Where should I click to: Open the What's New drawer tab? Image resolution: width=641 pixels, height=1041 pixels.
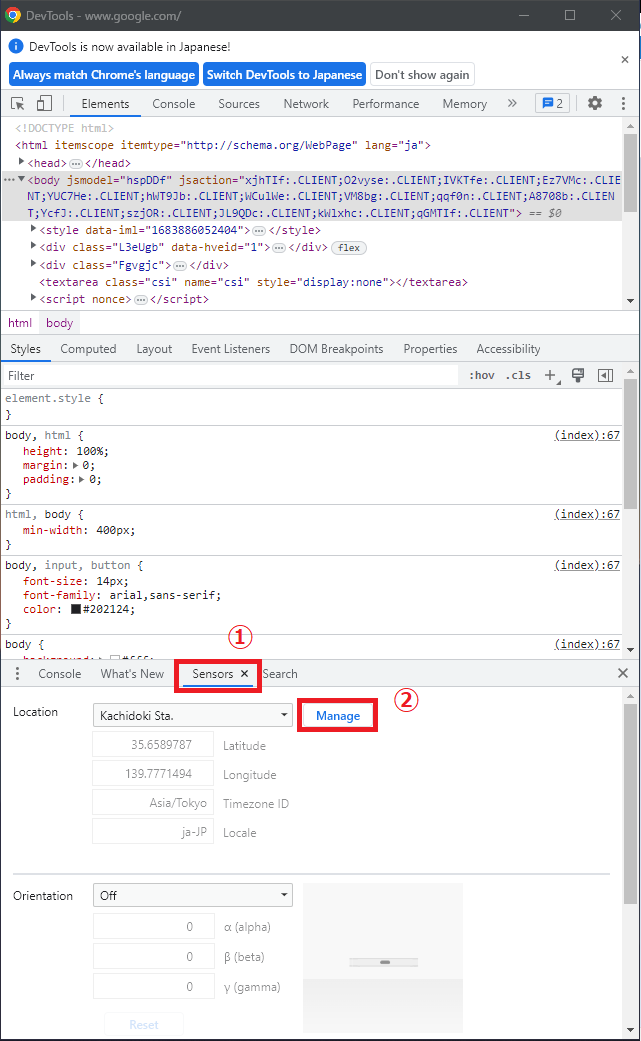point(132,674)
